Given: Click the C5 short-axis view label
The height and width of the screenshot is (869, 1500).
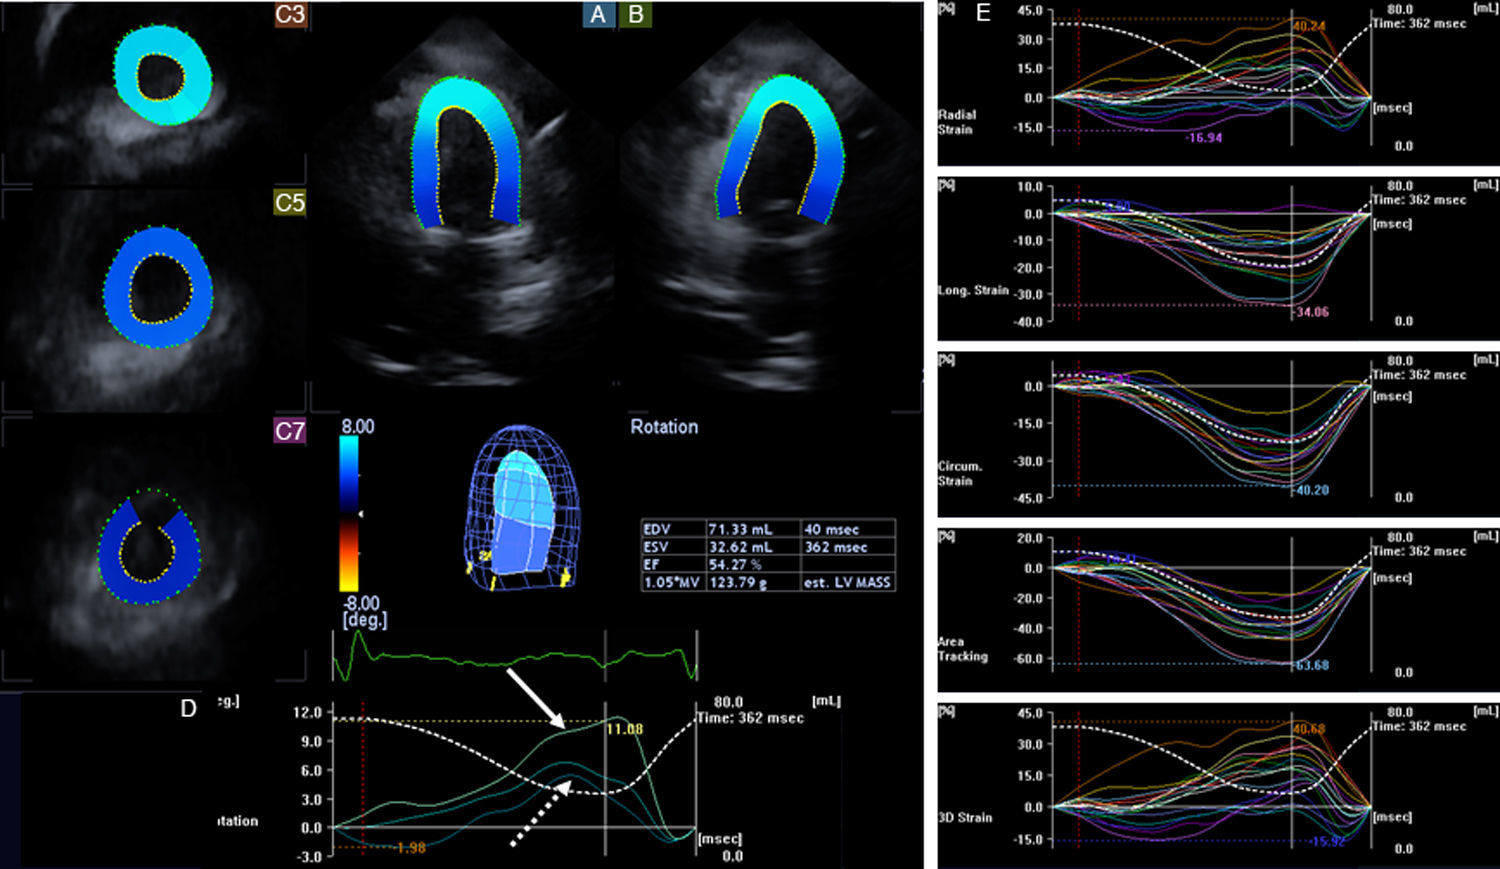Looking at the screenshot, I should (290, 202).
